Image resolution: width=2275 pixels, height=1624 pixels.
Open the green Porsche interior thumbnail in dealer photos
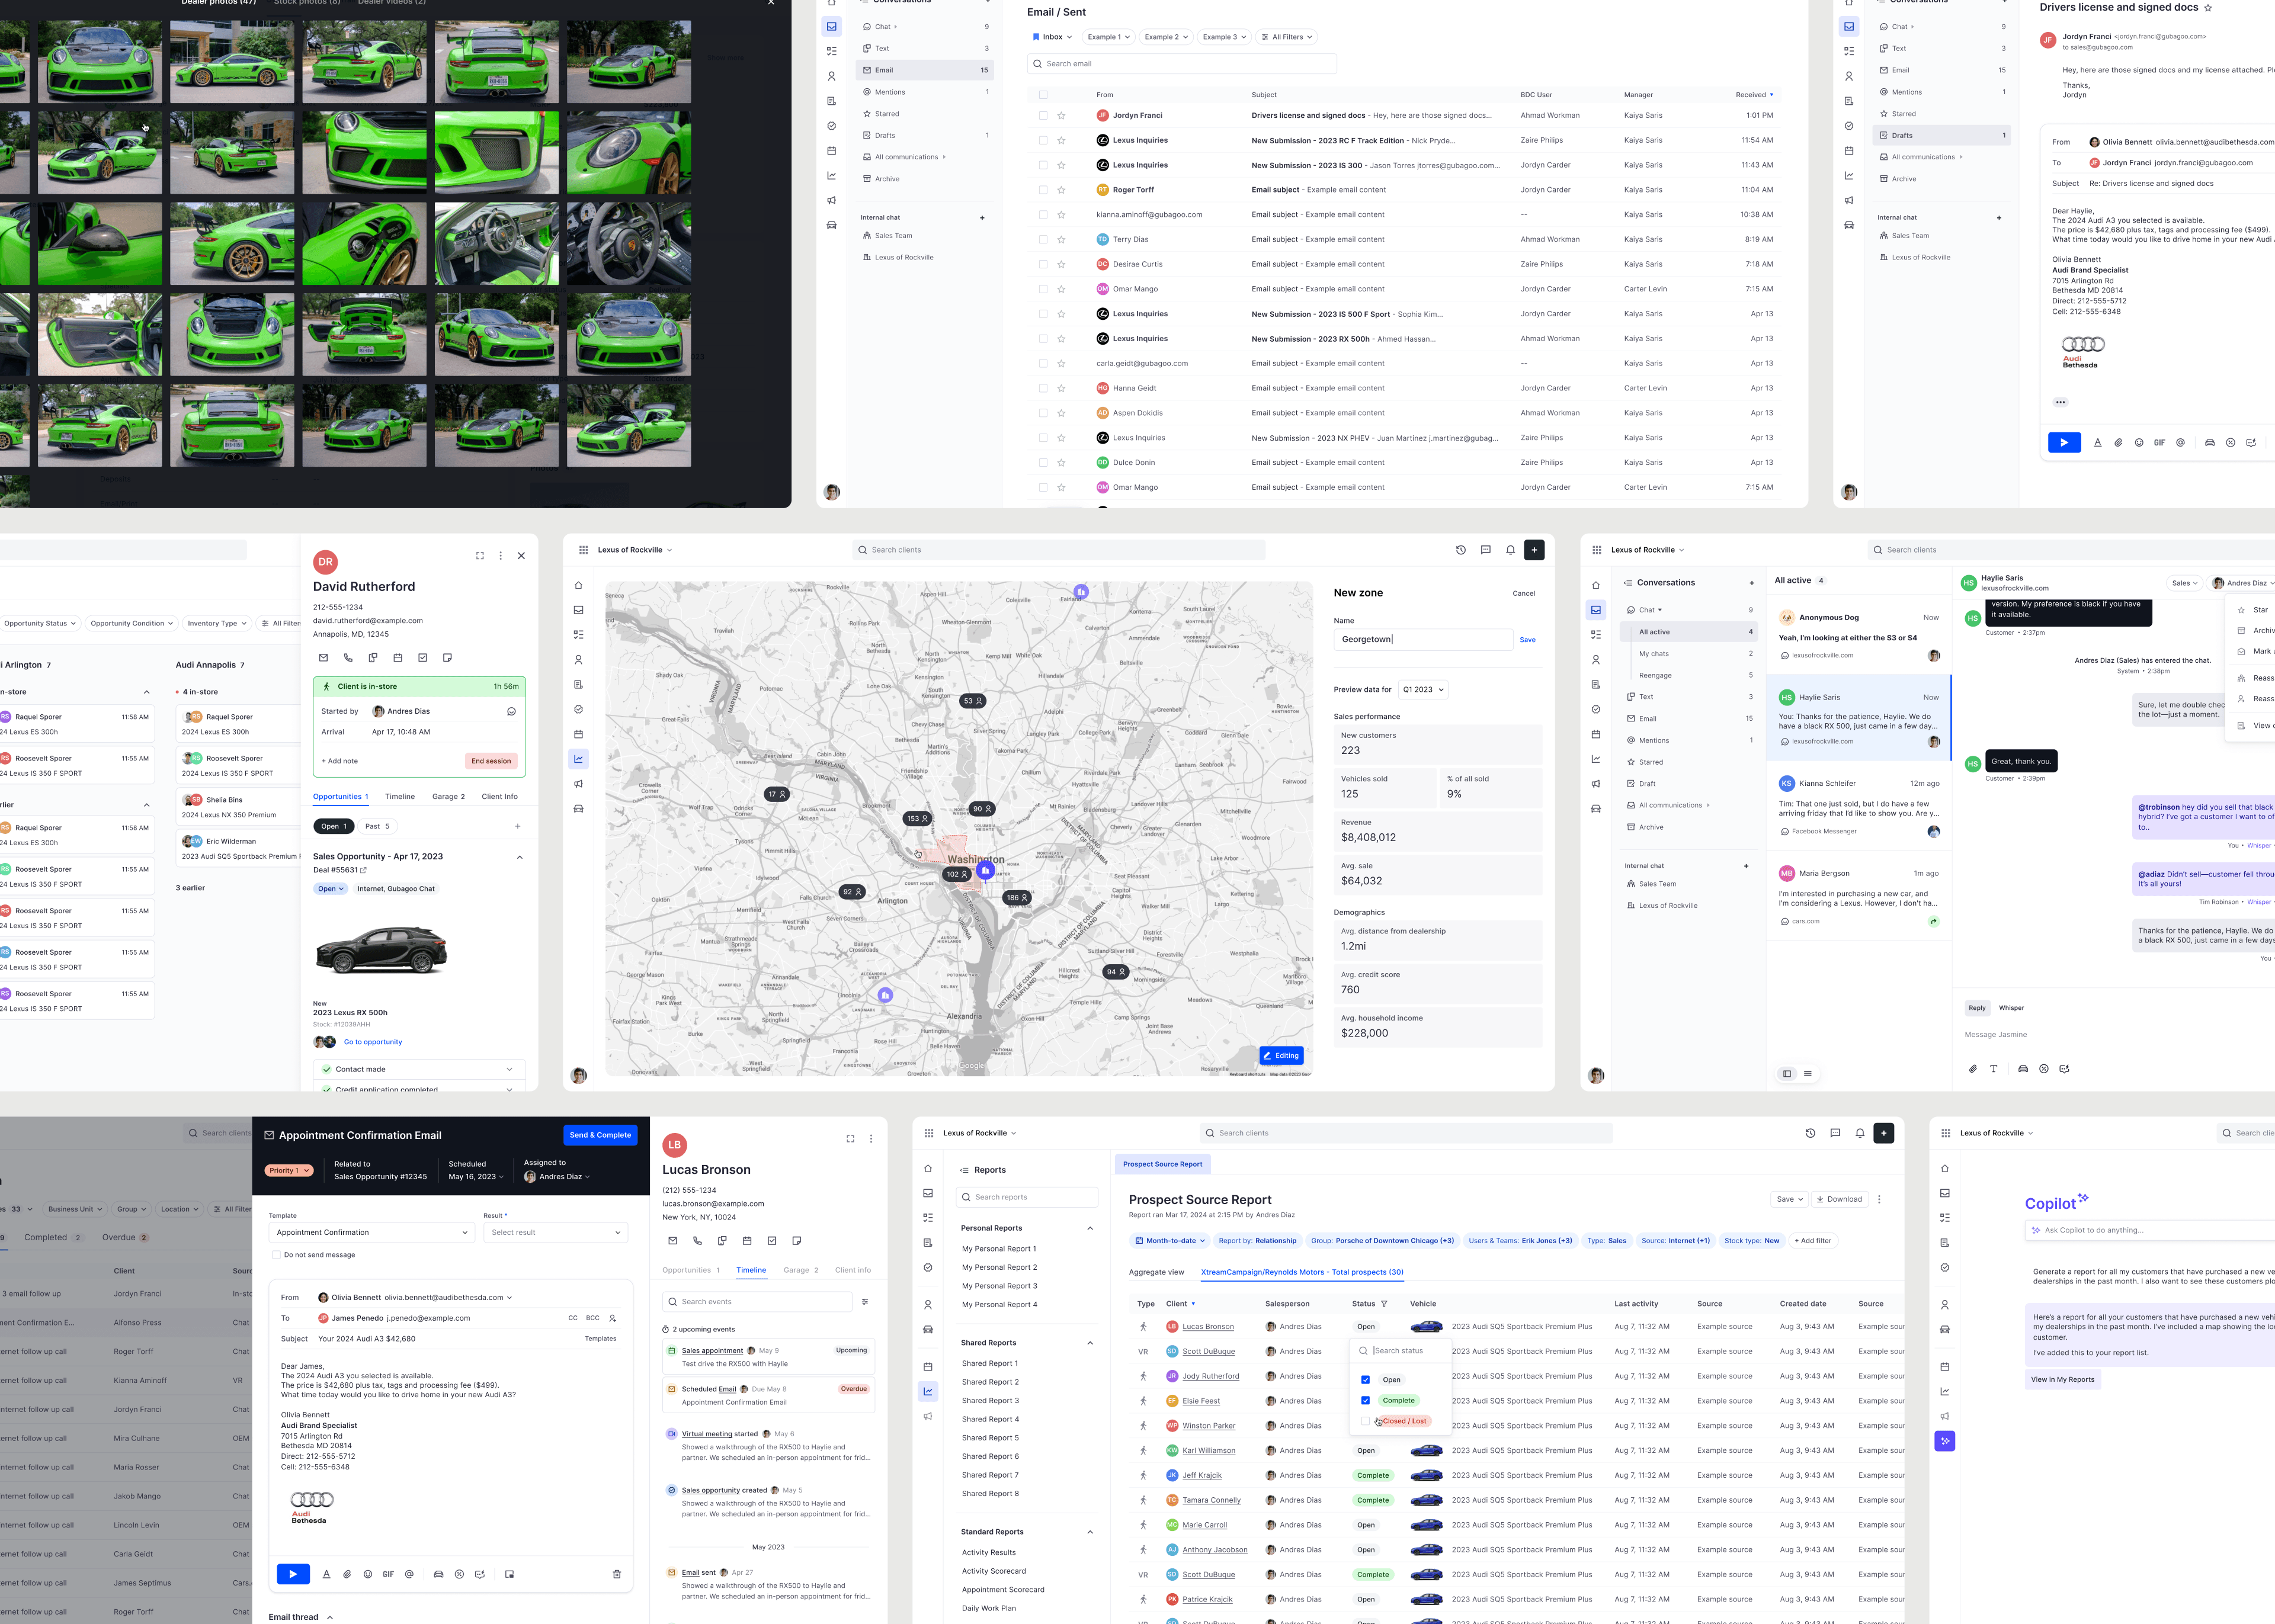point(497,243)
